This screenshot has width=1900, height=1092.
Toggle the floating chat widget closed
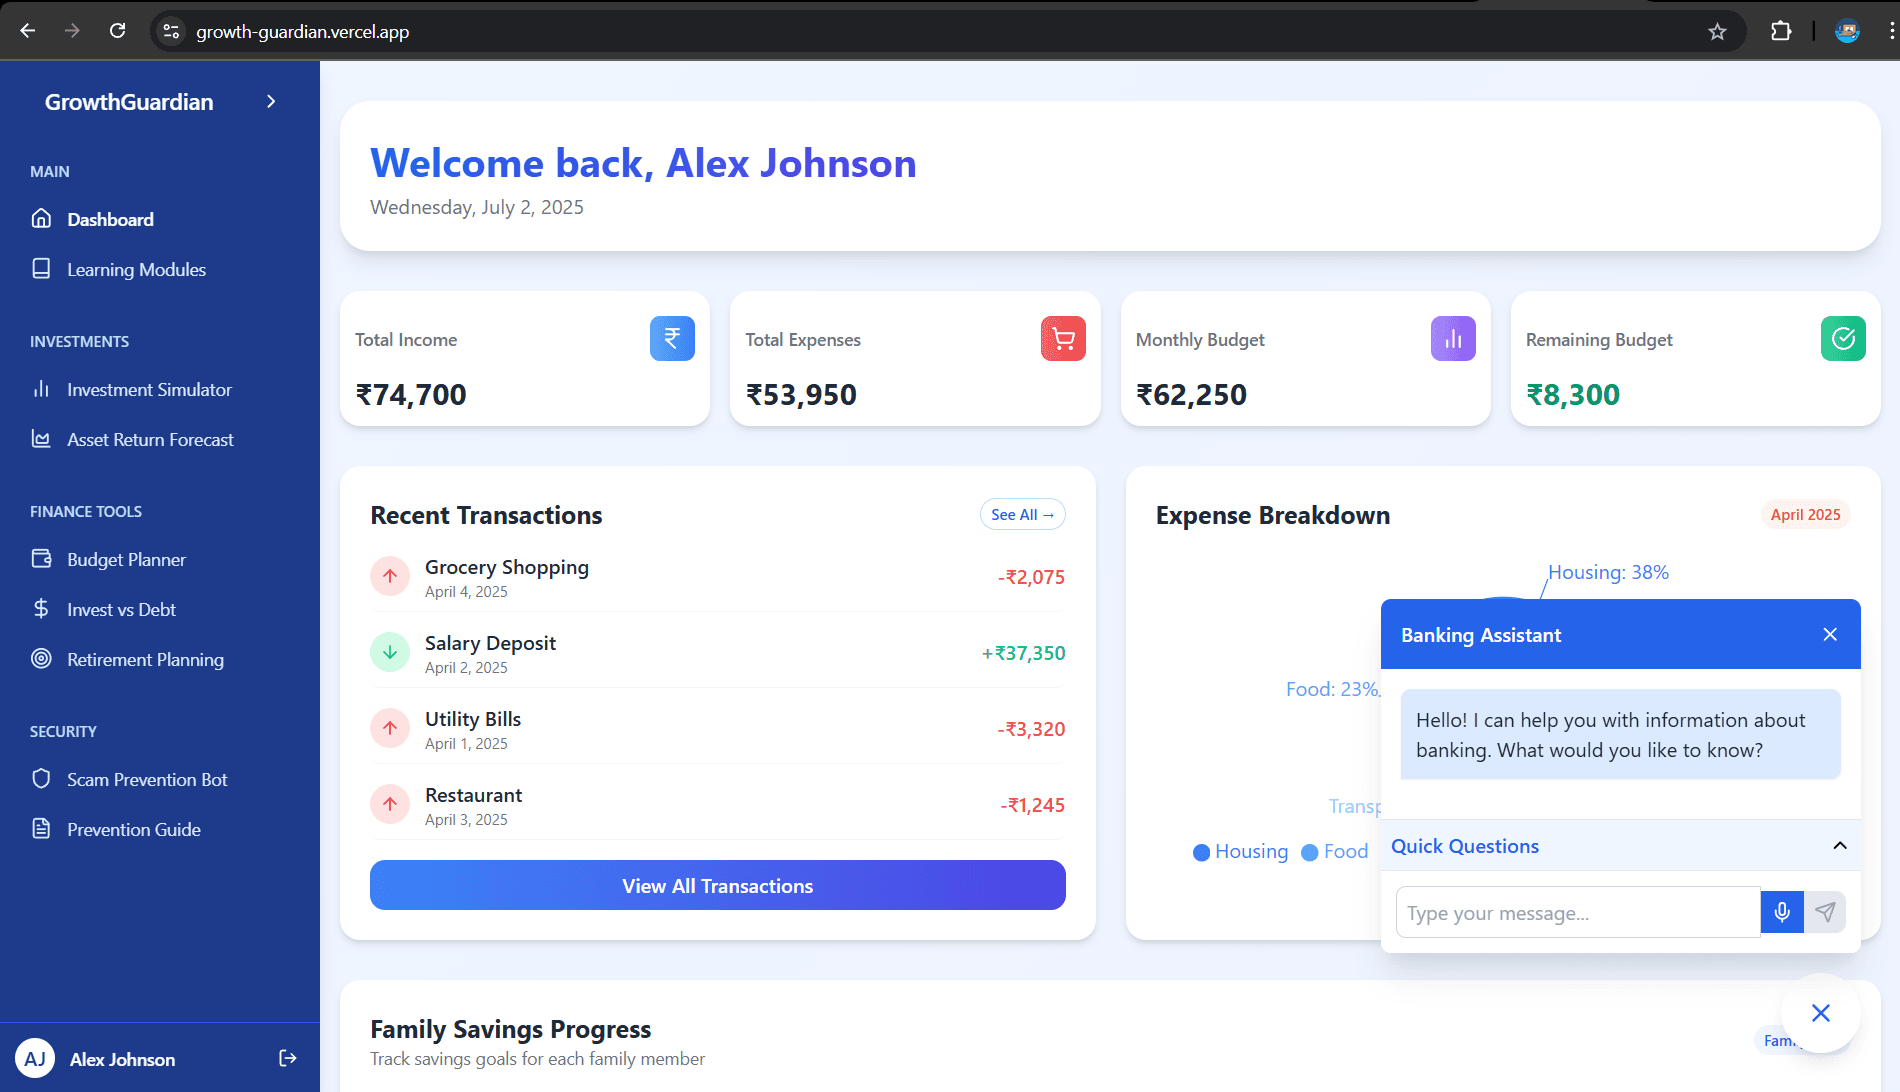click(x=1820, y=1013)
